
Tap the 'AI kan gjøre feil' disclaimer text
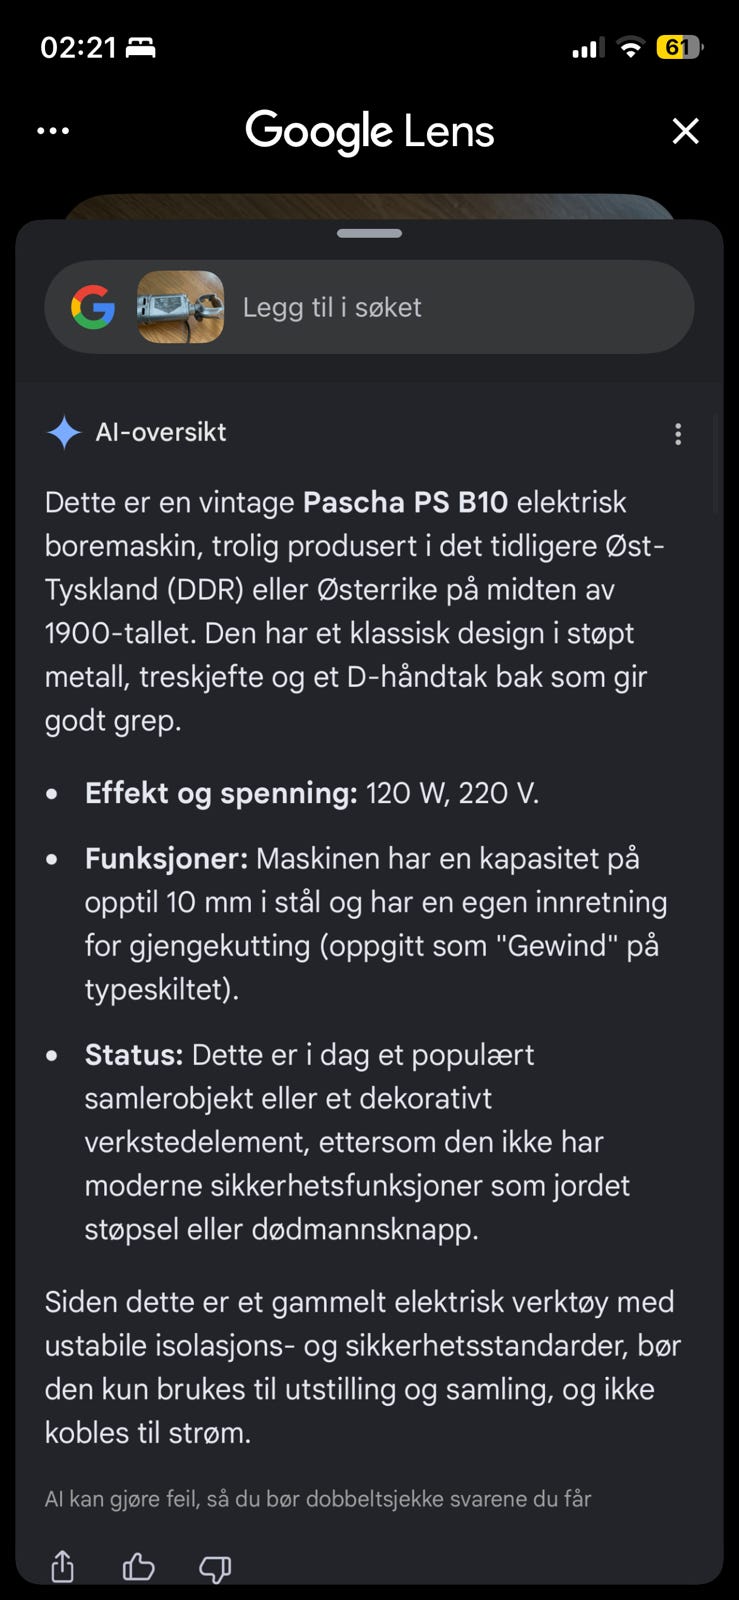pyautogui.click(x=318, y=1498)
